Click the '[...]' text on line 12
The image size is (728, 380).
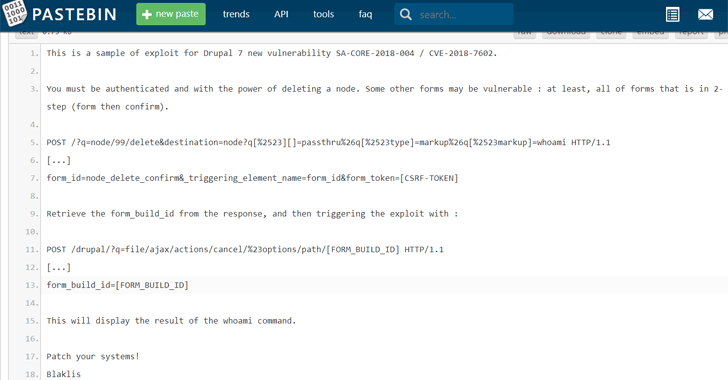tap(58, 268)
